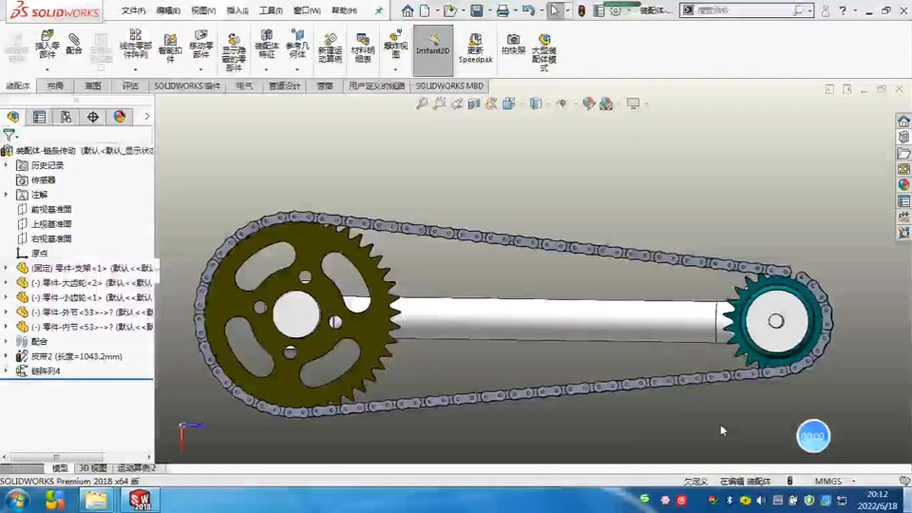Screen dimensions: 912x513
Task: Expand the 零件-外节<53> component
Action: click(6, 312)
